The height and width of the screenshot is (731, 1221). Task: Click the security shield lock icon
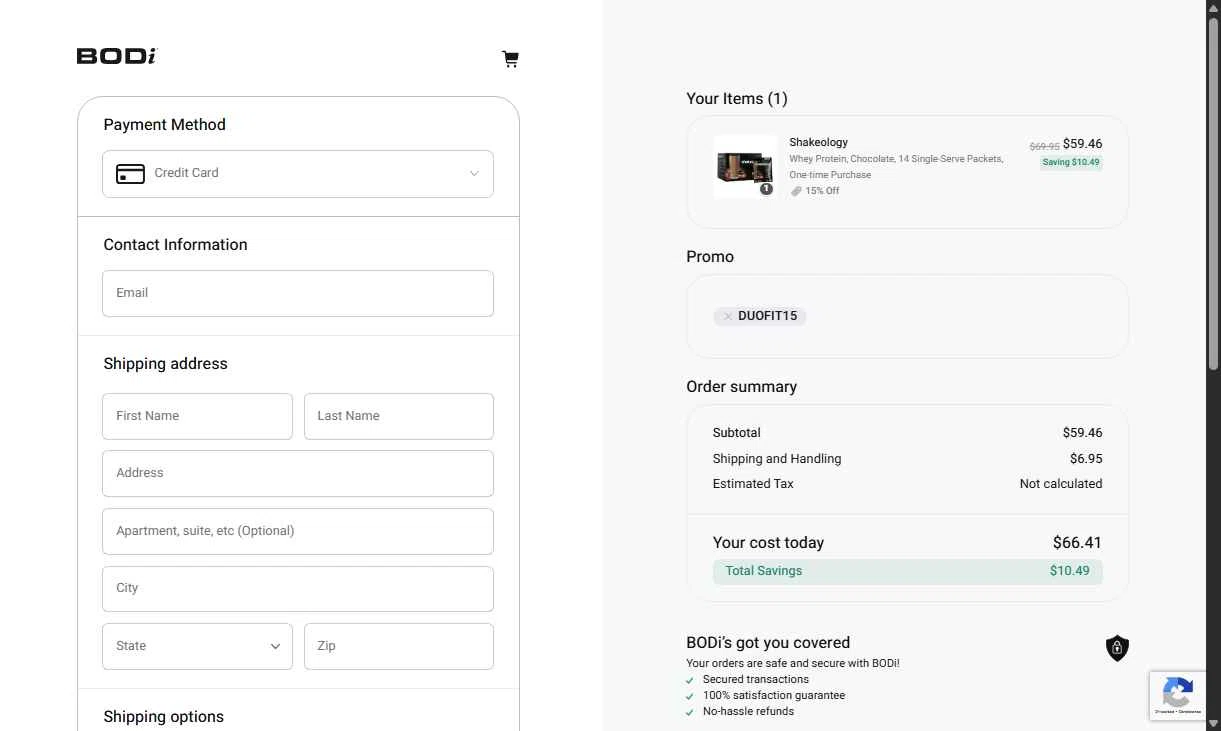point(1117,648)
